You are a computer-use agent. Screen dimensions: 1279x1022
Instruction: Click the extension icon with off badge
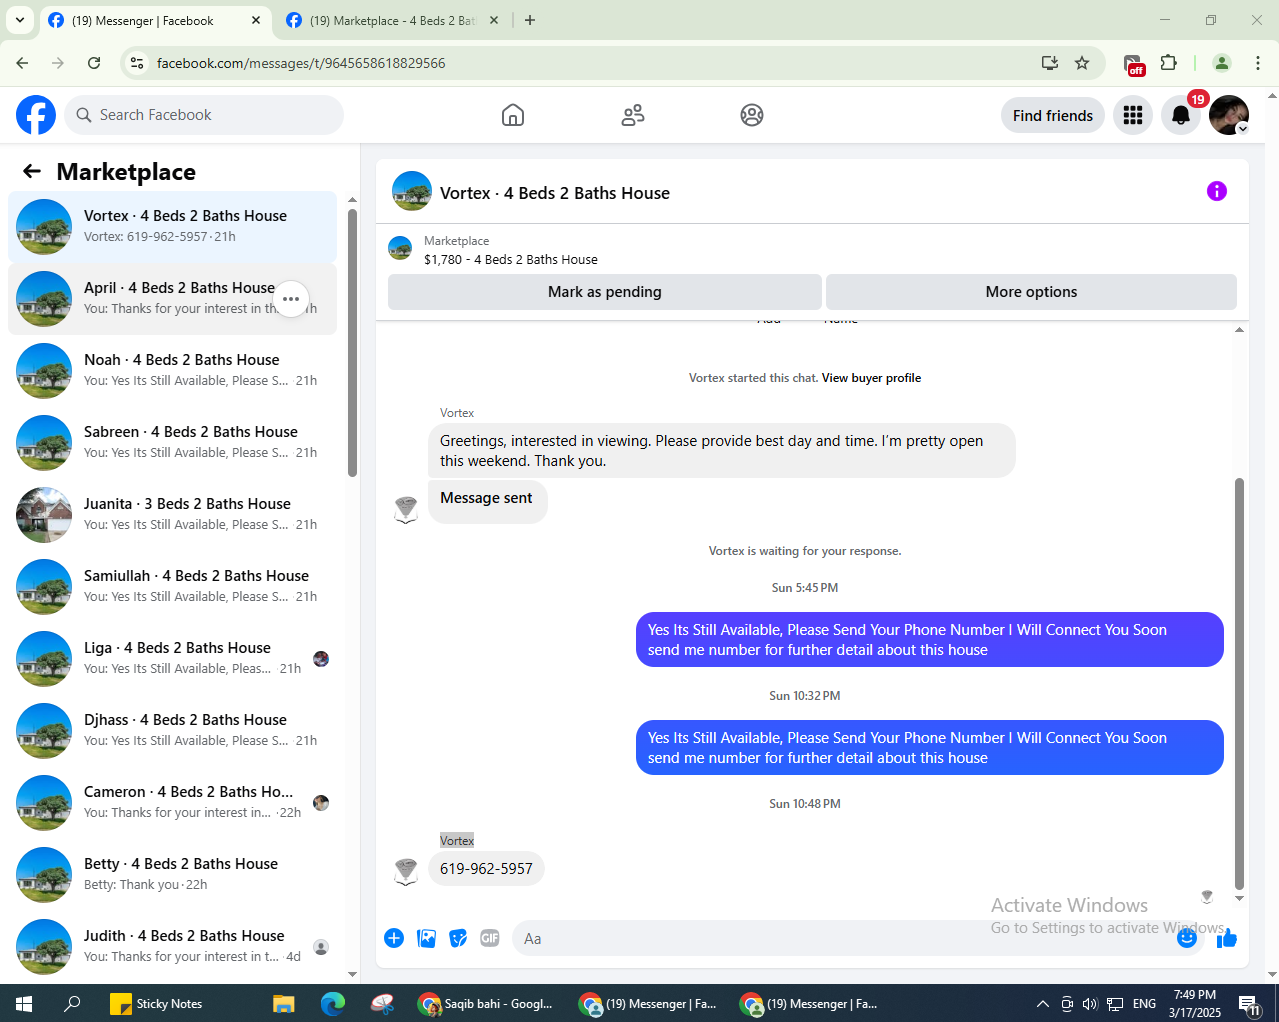[1133, 64]
